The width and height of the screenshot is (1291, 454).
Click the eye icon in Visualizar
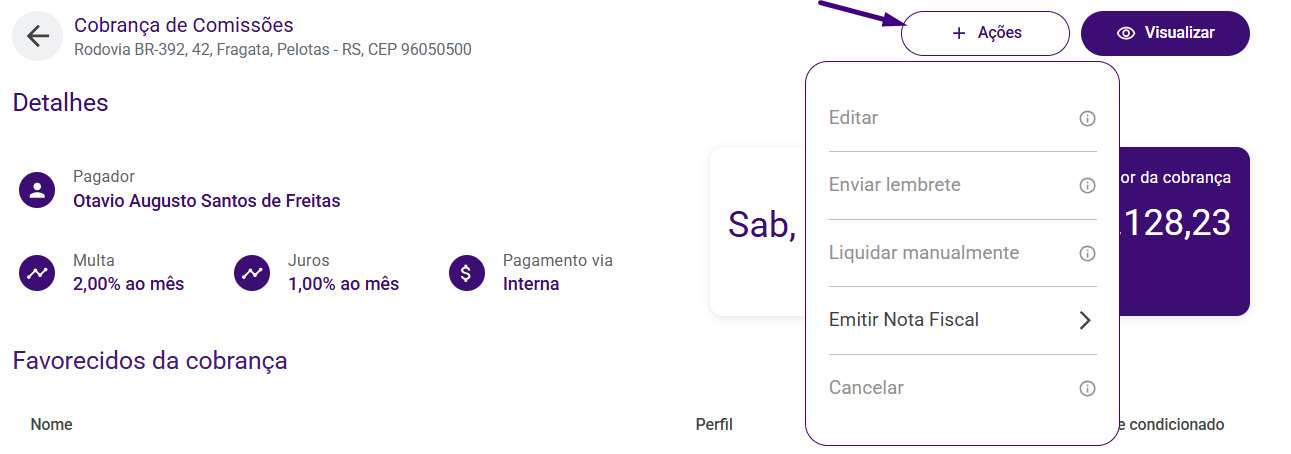(1126, 33)
